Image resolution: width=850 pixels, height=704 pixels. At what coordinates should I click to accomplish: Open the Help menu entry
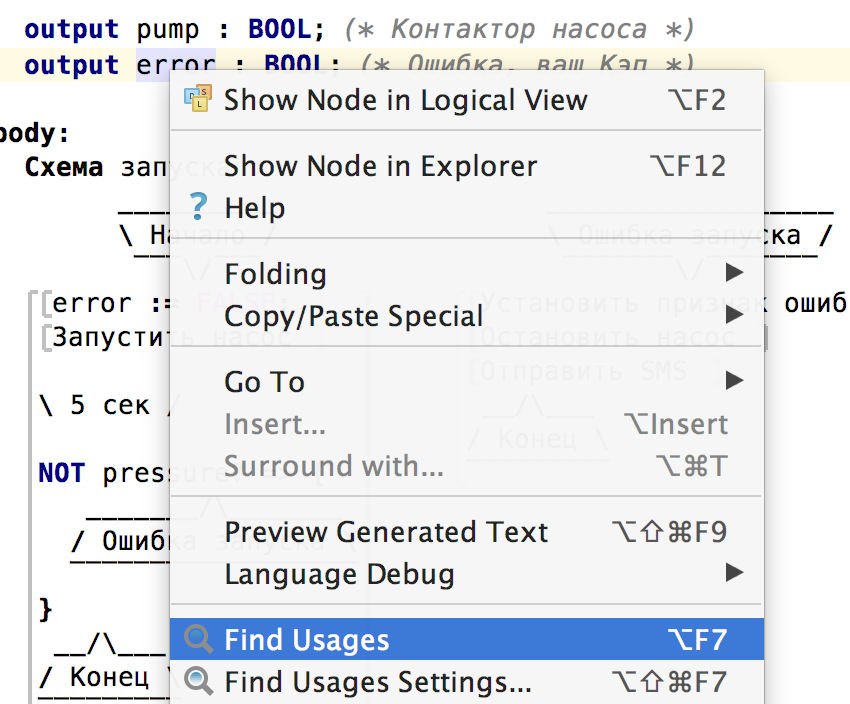tap(255, 208)
